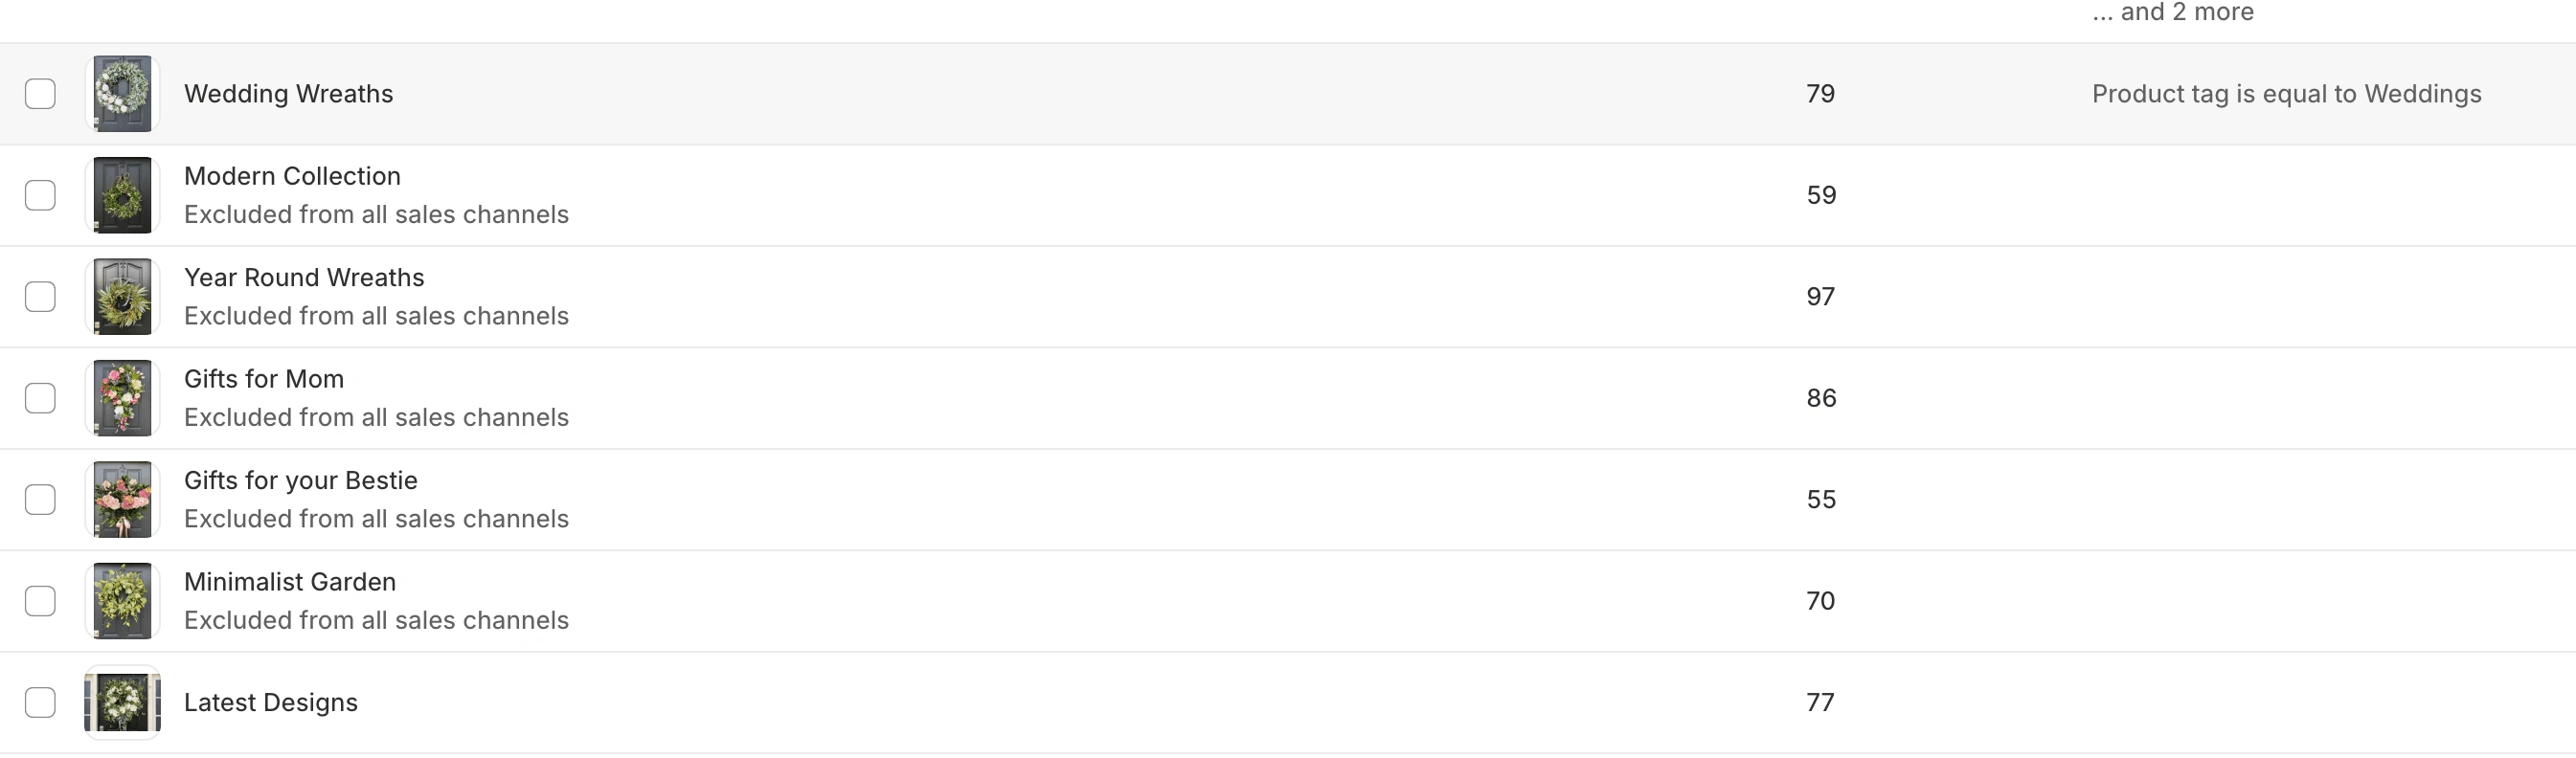Open the Latest Designs thumbnail
Viewport: 2576px width, 758px height.
tap(122, 702)
